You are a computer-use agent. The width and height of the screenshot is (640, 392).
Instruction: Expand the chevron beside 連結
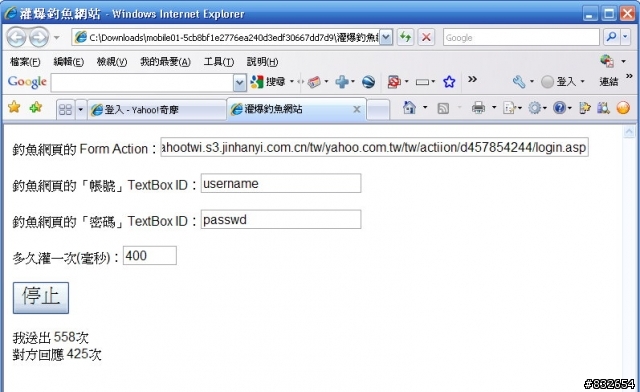(x=629, y=76)
